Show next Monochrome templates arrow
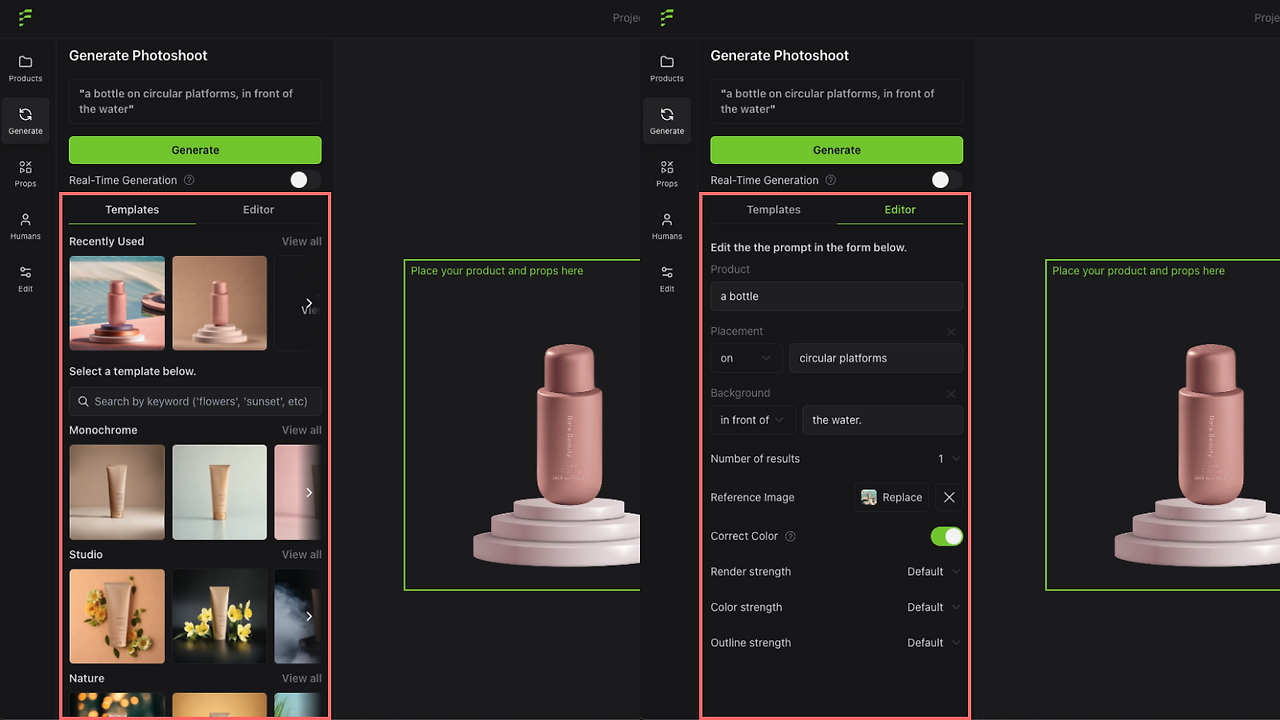1280x720 pixels. click(x=309, y=492)
